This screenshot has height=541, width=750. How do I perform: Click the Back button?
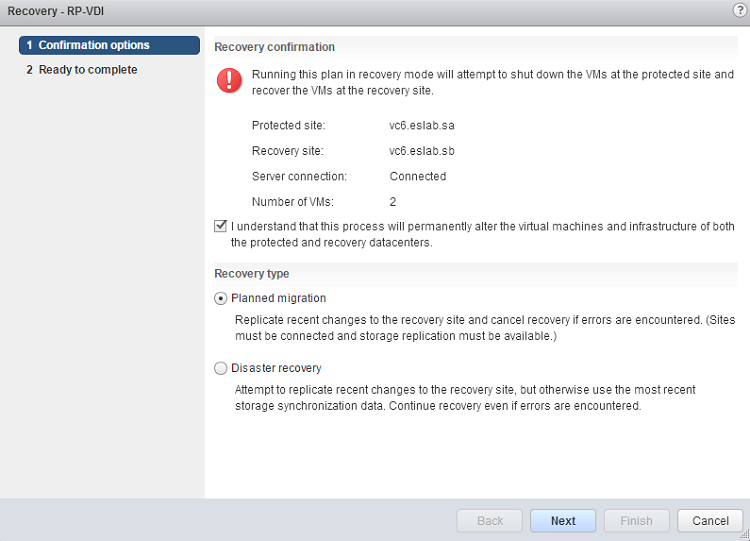coord(489,521)
